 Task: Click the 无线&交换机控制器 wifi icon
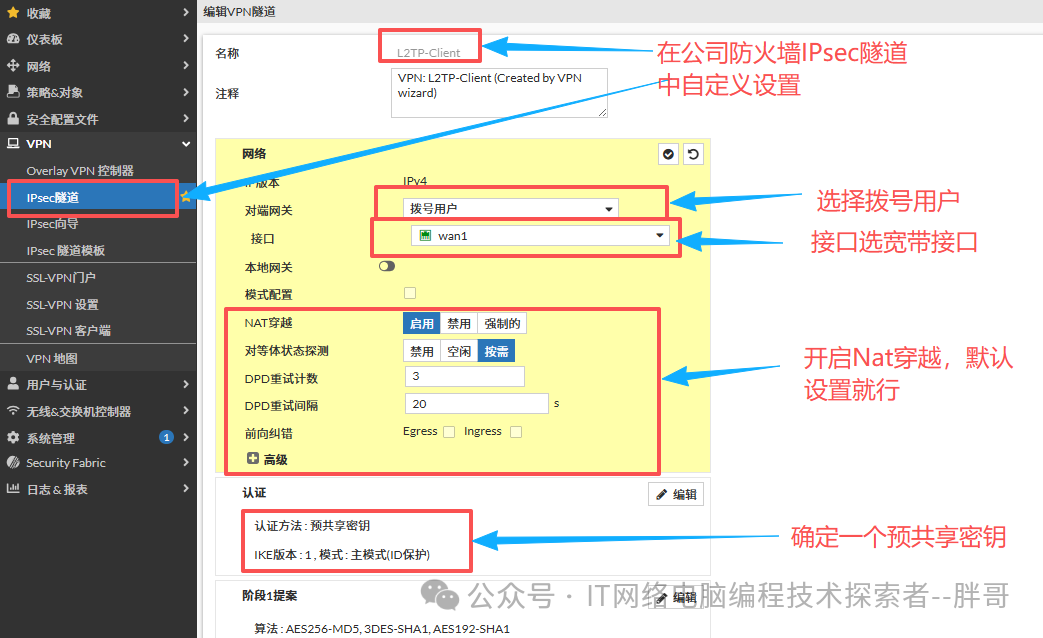click(x=13, y=411)
